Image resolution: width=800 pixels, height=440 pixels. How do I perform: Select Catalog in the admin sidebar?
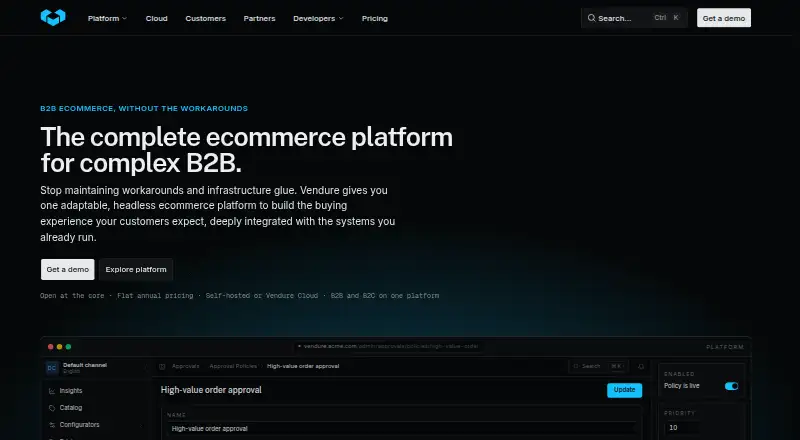70,408
